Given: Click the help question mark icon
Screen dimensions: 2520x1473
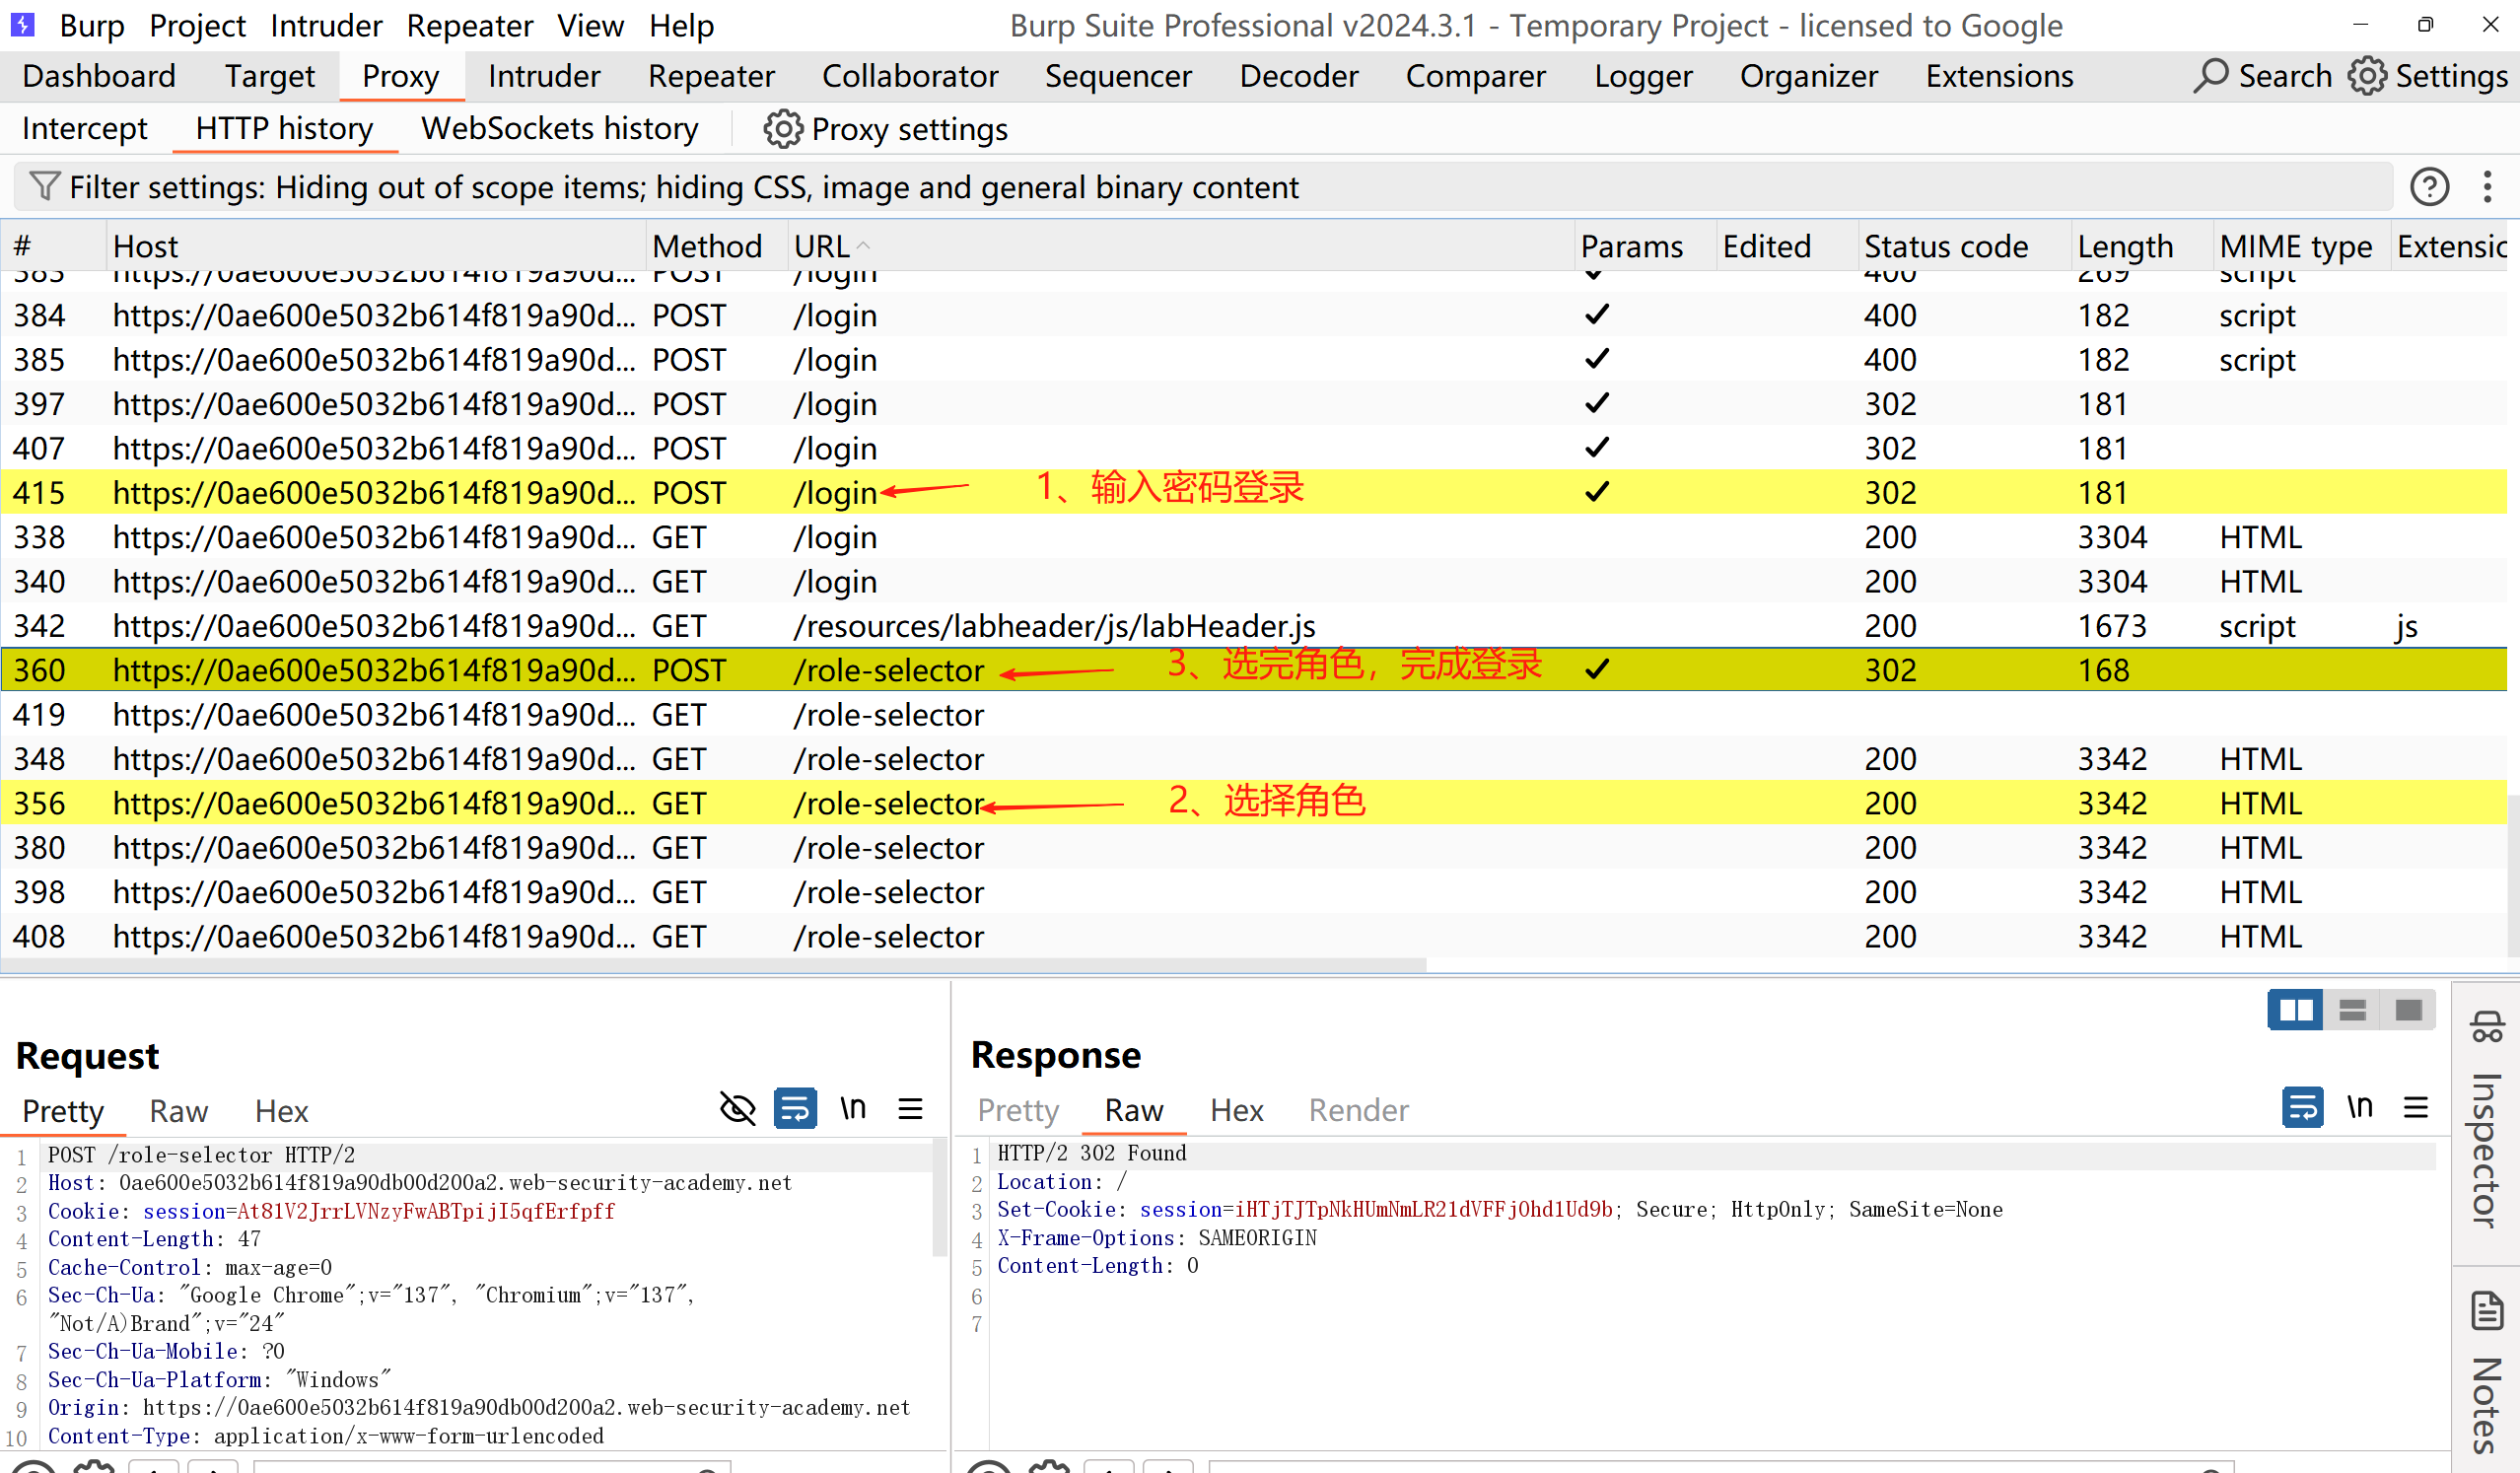Looking at the screenshot, I should (x=2429, y=187).
